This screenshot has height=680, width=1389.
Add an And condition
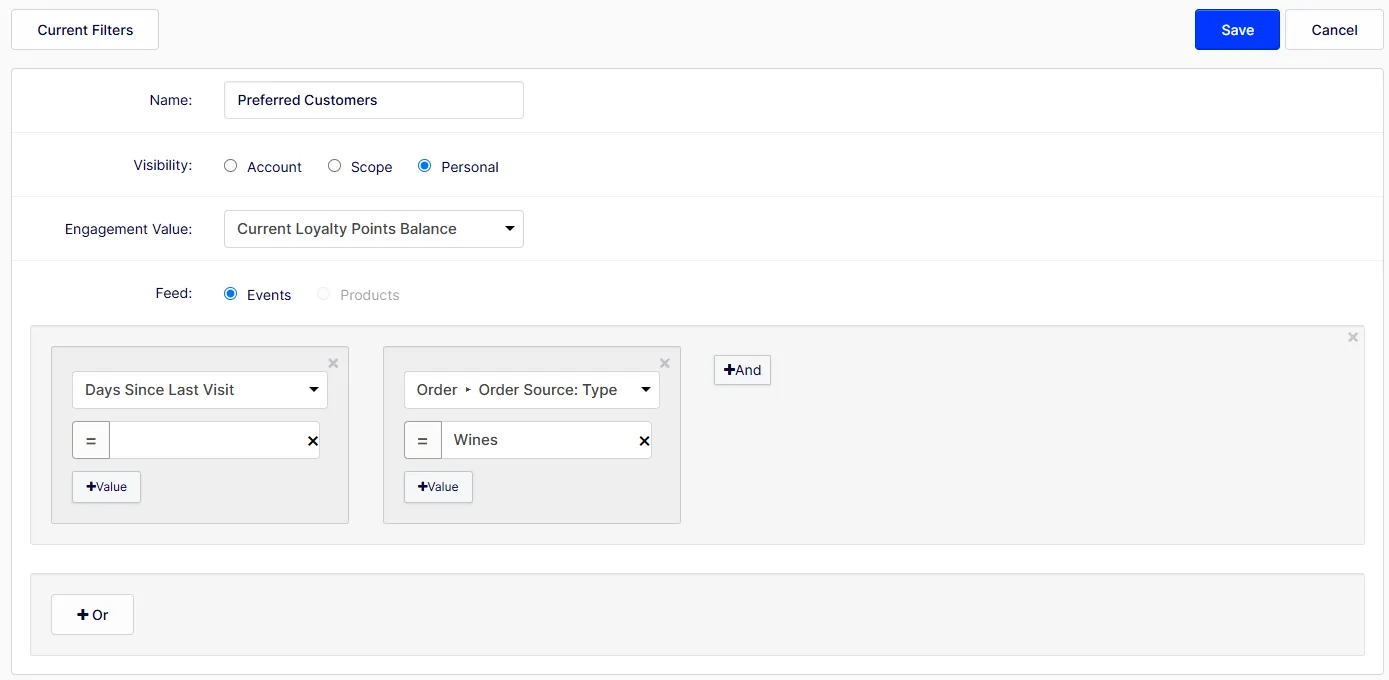click(x=742, y=370)
